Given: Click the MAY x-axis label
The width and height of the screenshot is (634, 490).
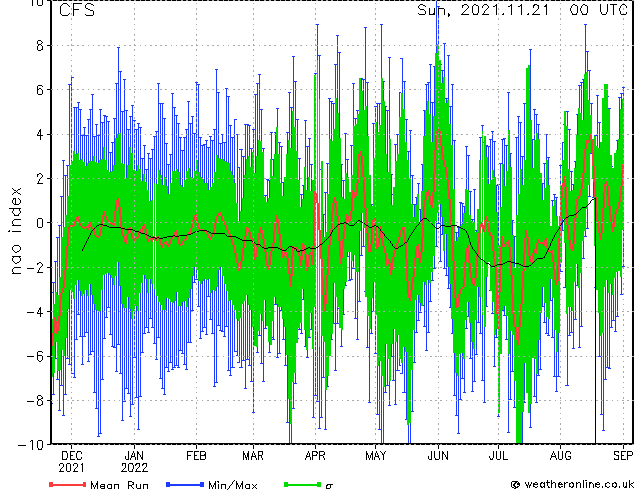Looking at the screenshot, I should [x=376, y=456].
